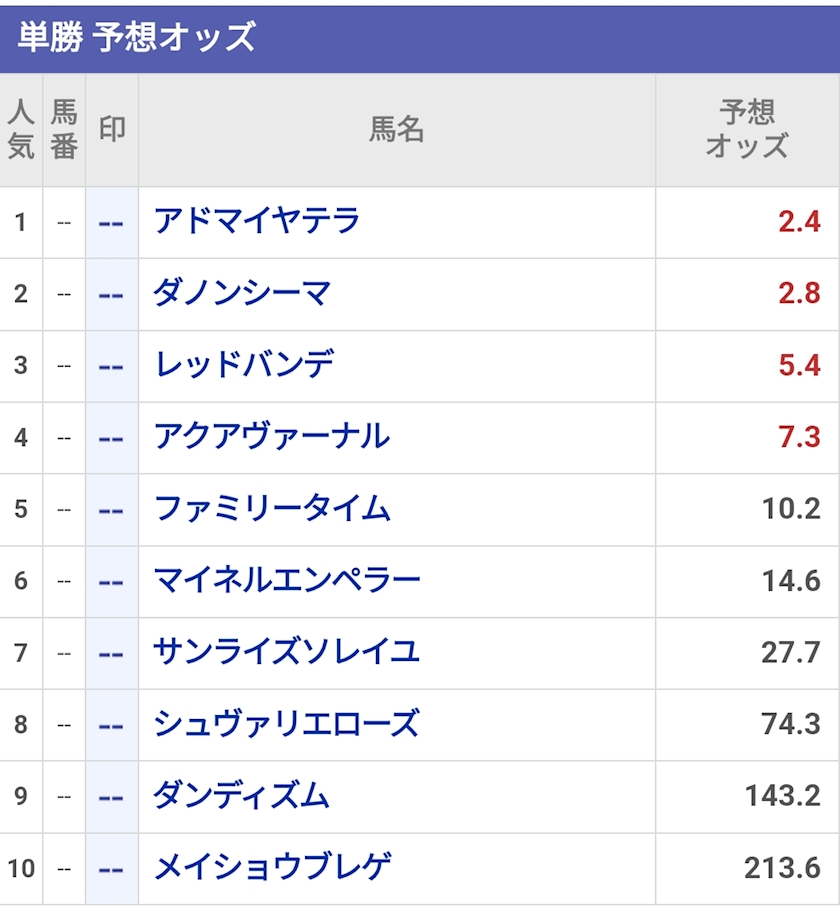
Task: Open horse ダノンシーマ link
Action: 242,294
